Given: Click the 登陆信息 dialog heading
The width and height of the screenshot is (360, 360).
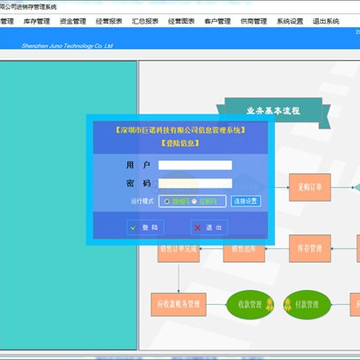Looking at the screenshot, I should (x=180, y=143).
